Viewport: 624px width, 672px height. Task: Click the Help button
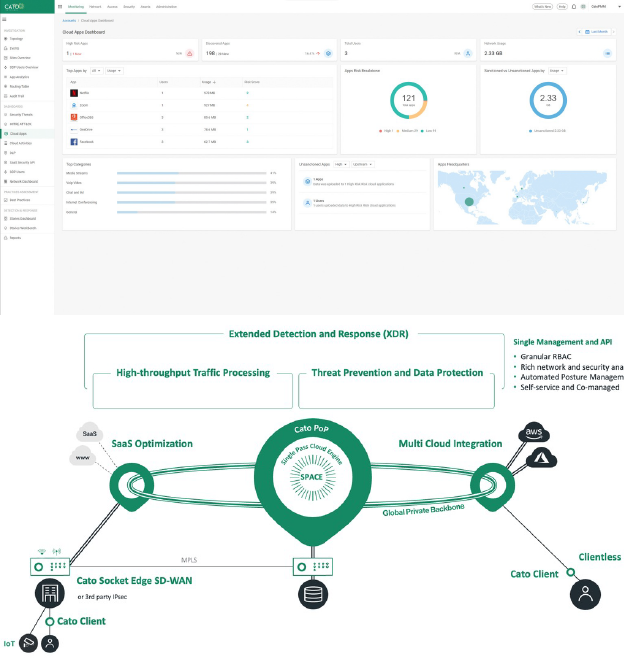click(562, 7)
